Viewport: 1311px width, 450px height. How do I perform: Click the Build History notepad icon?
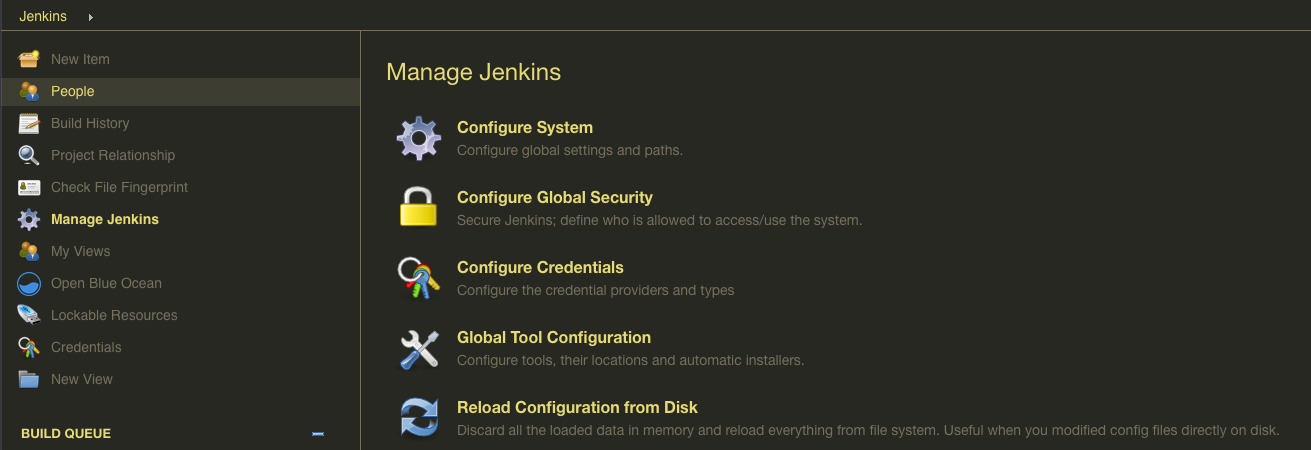click(x=29, y=123)
